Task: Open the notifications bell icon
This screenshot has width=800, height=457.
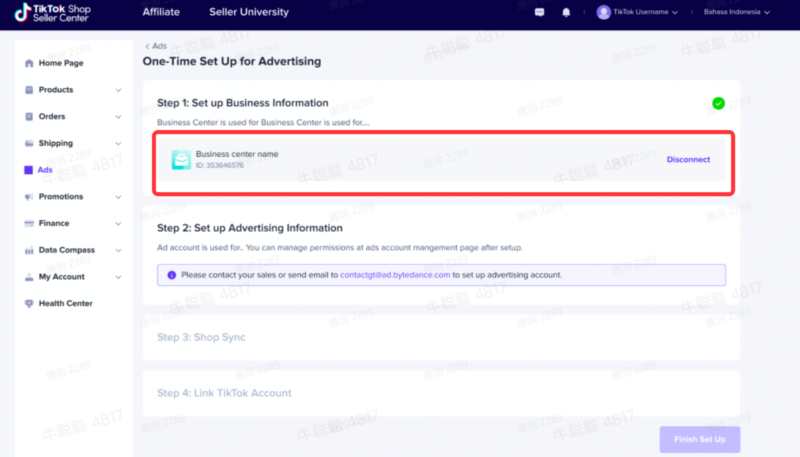Action: coord(566,12)
